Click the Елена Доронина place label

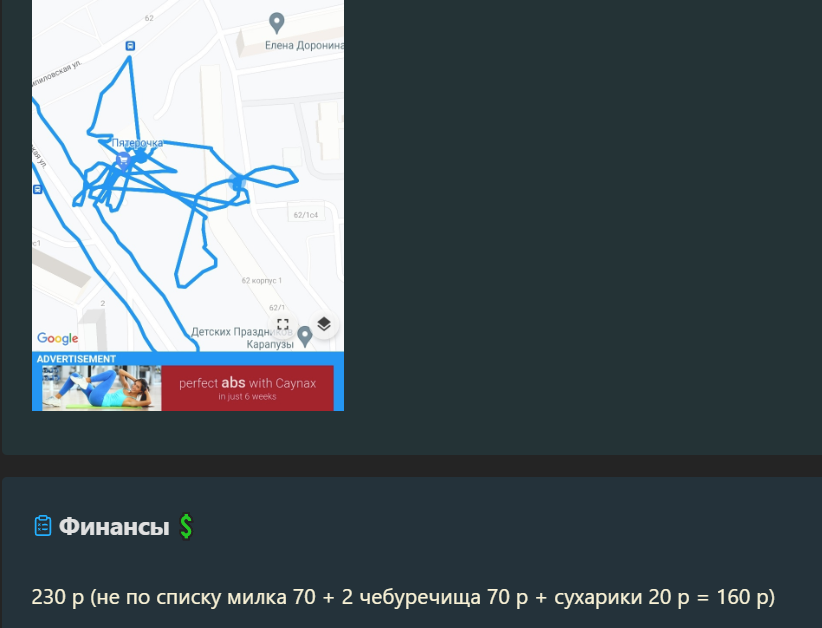[x=304, y=46]
